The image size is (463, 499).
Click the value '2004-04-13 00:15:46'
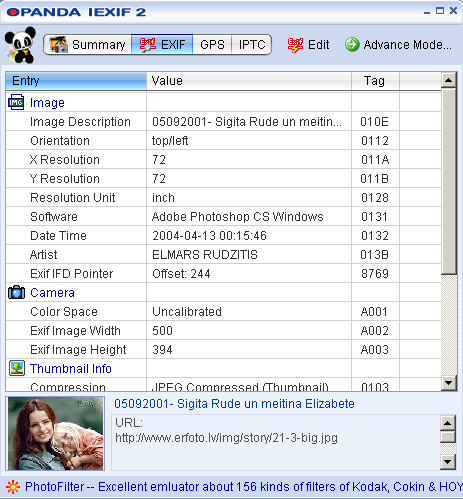209,236
